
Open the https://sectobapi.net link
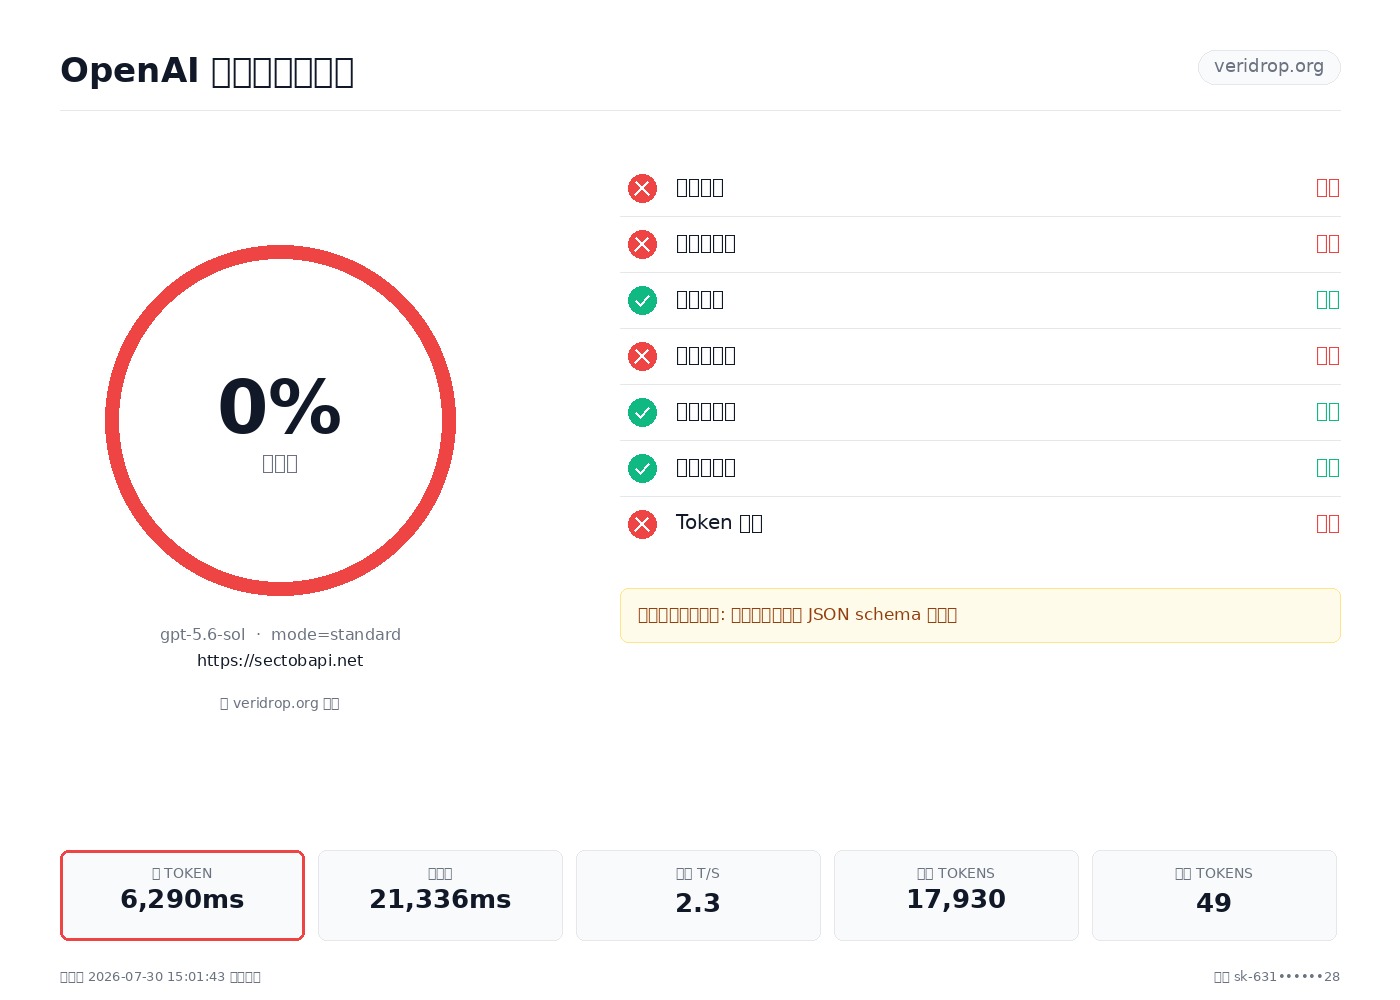(280, 660)
